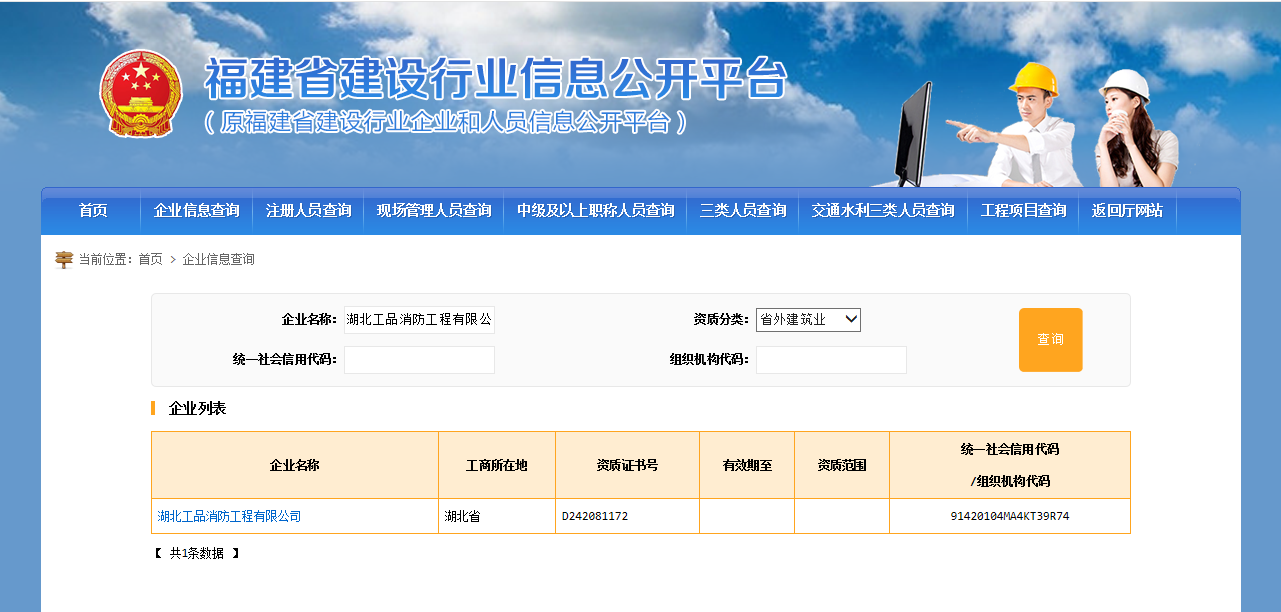Focus the 企业名称 input field
The height and width of the screenshot is (612, 1281).
pyautogui.click(x=419, y=320)
